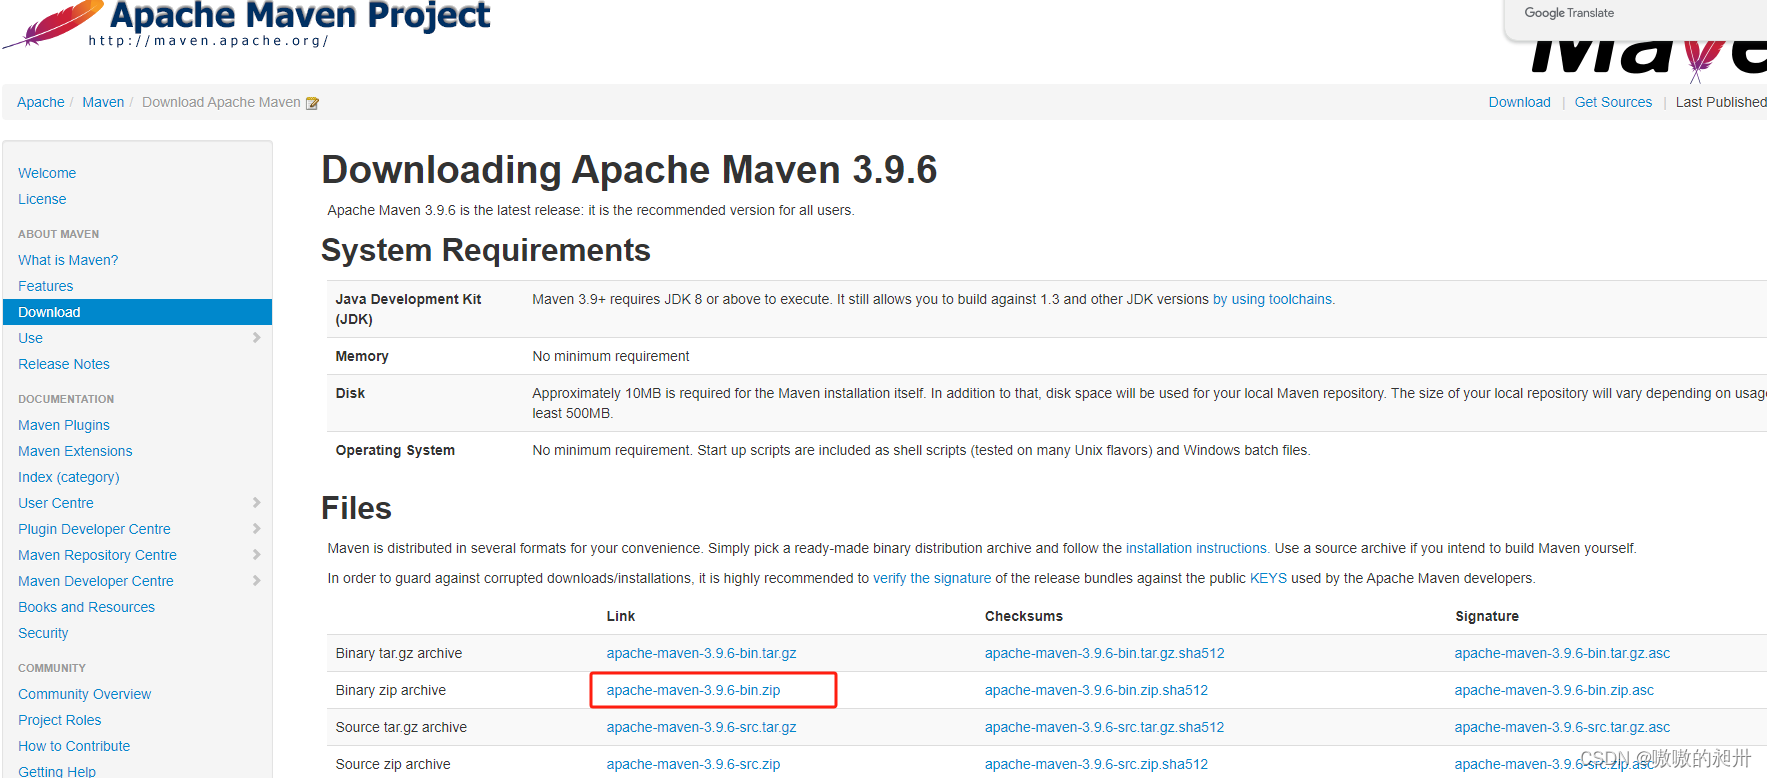
Task: Open Maven Developer Centre link
Action: [x=96, y=581]
